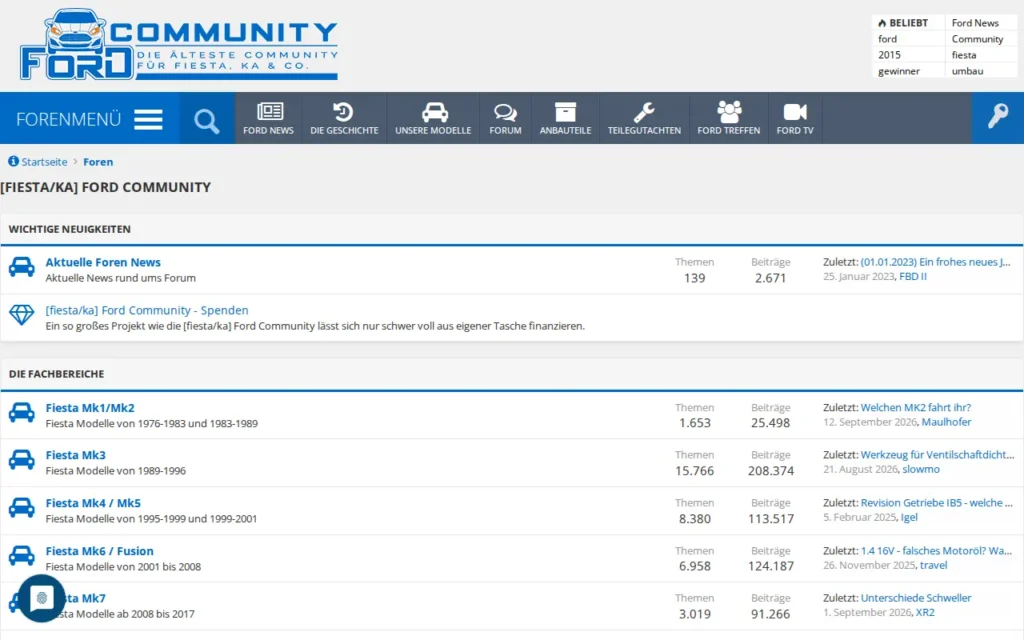The image size is (1024, 640).
Task: Select Teilegutachten menu label
Action: tap(644, 131)
